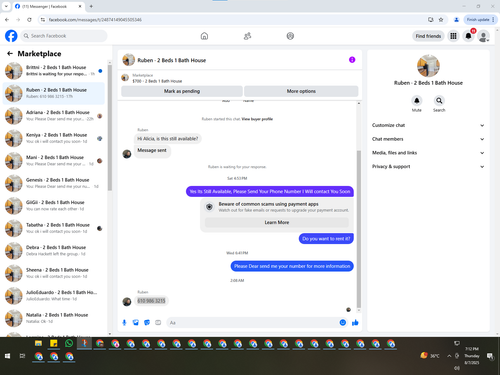The width and height of the screenshot is (500, 375).
Task: Bookmark this page star icon
Action: coord(441,20)
